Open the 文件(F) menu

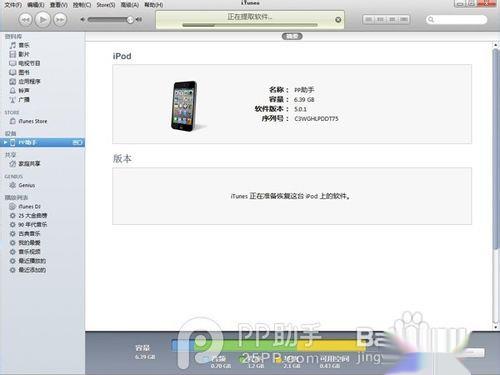click(x=13, y=5)
